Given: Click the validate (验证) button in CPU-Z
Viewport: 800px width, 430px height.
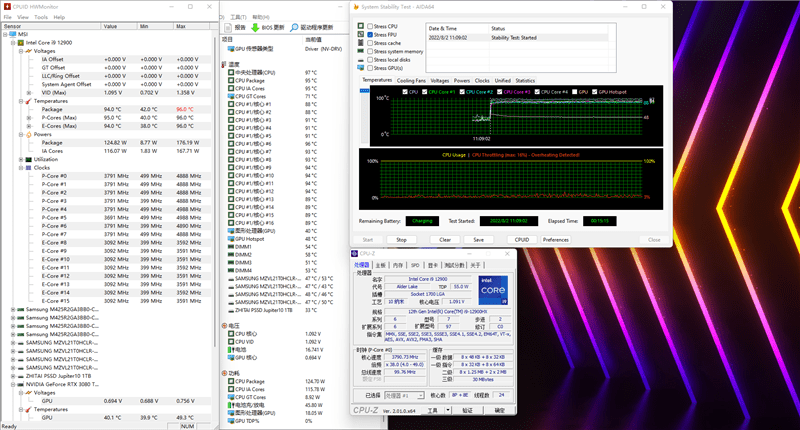Looking at the screenshot, I should point(467,410).
